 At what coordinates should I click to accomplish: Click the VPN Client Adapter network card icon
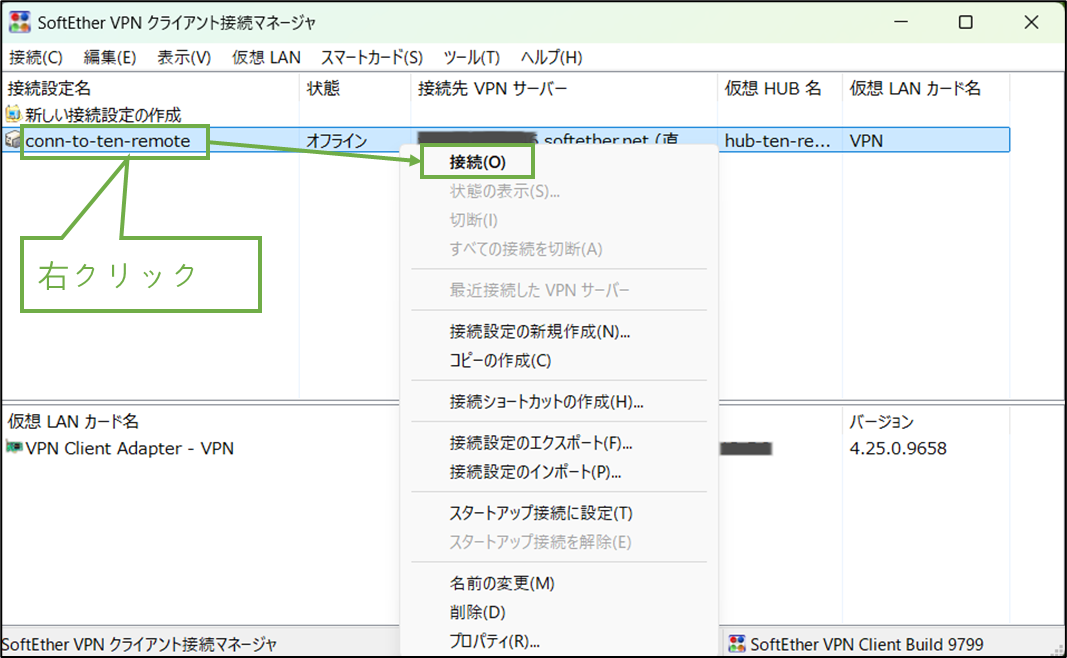coord(14,448)
